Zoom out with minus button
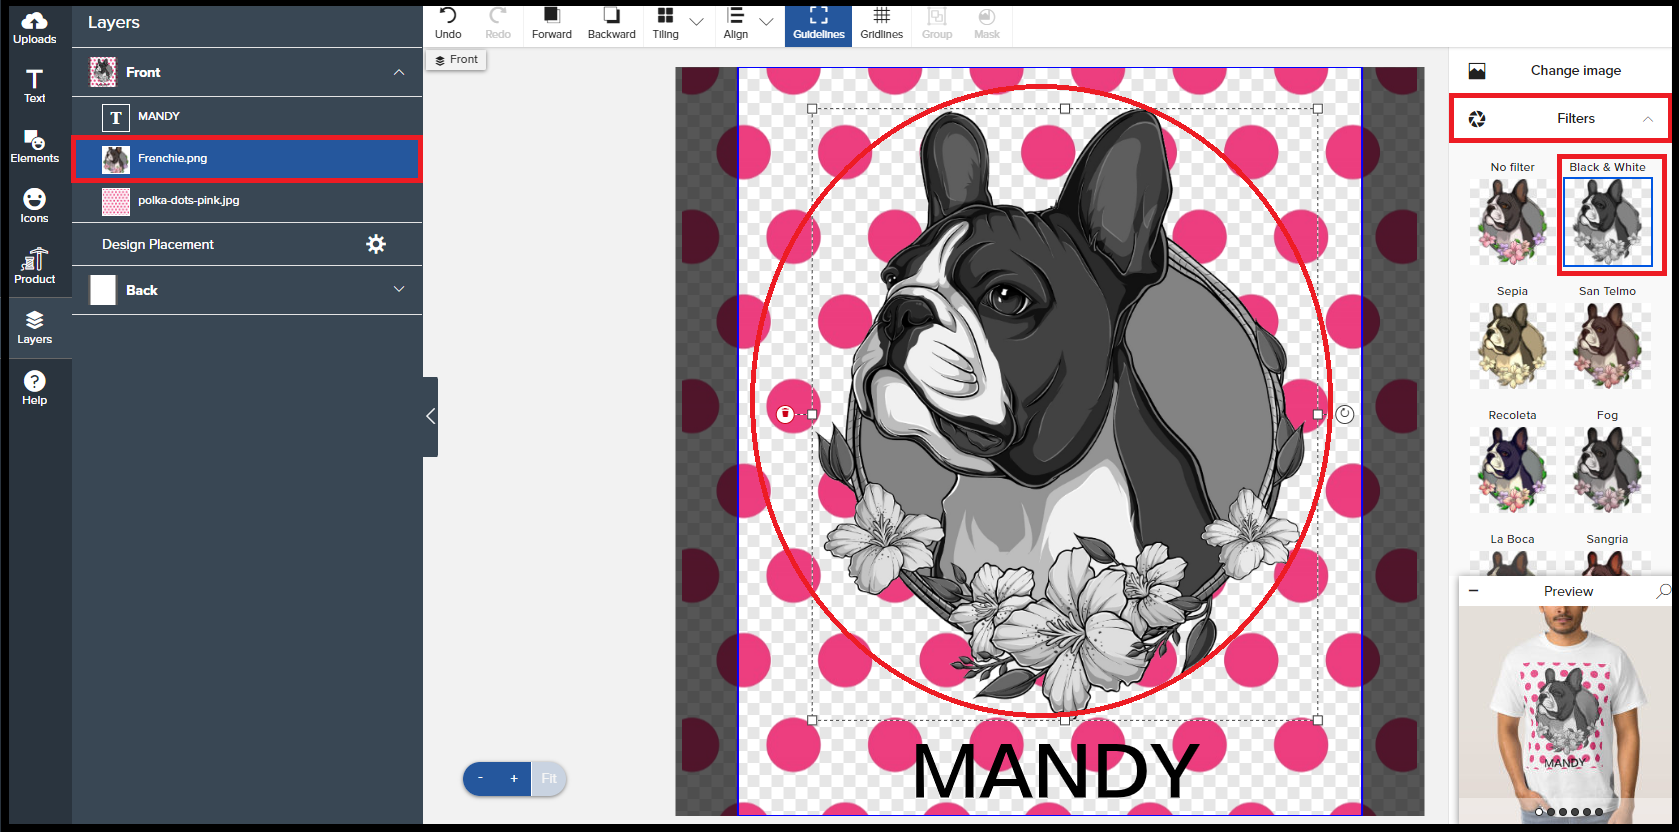Viewport: 1679px width, 832px height. 480,778
